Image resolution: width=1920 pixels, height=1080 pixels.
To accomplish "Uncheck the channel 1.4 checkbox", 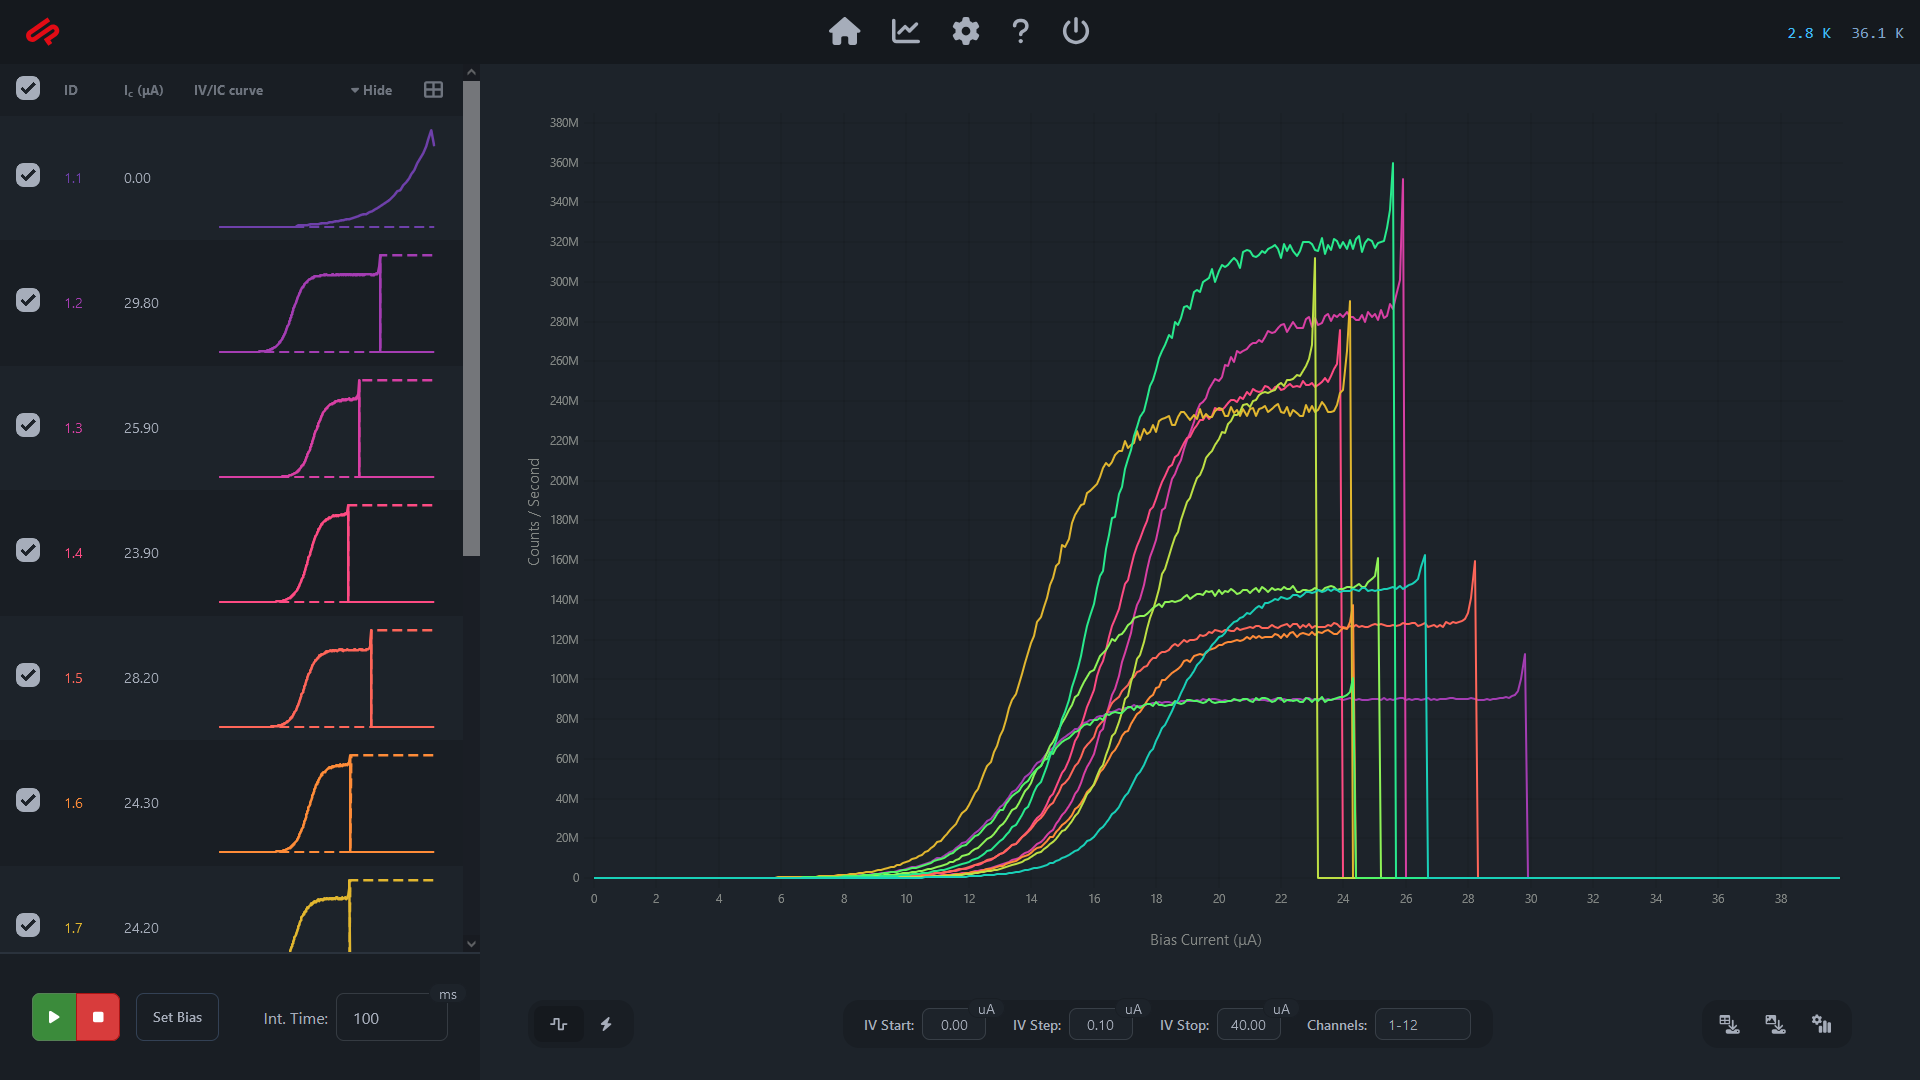I will pyautogui.click(x=28, y=551).
